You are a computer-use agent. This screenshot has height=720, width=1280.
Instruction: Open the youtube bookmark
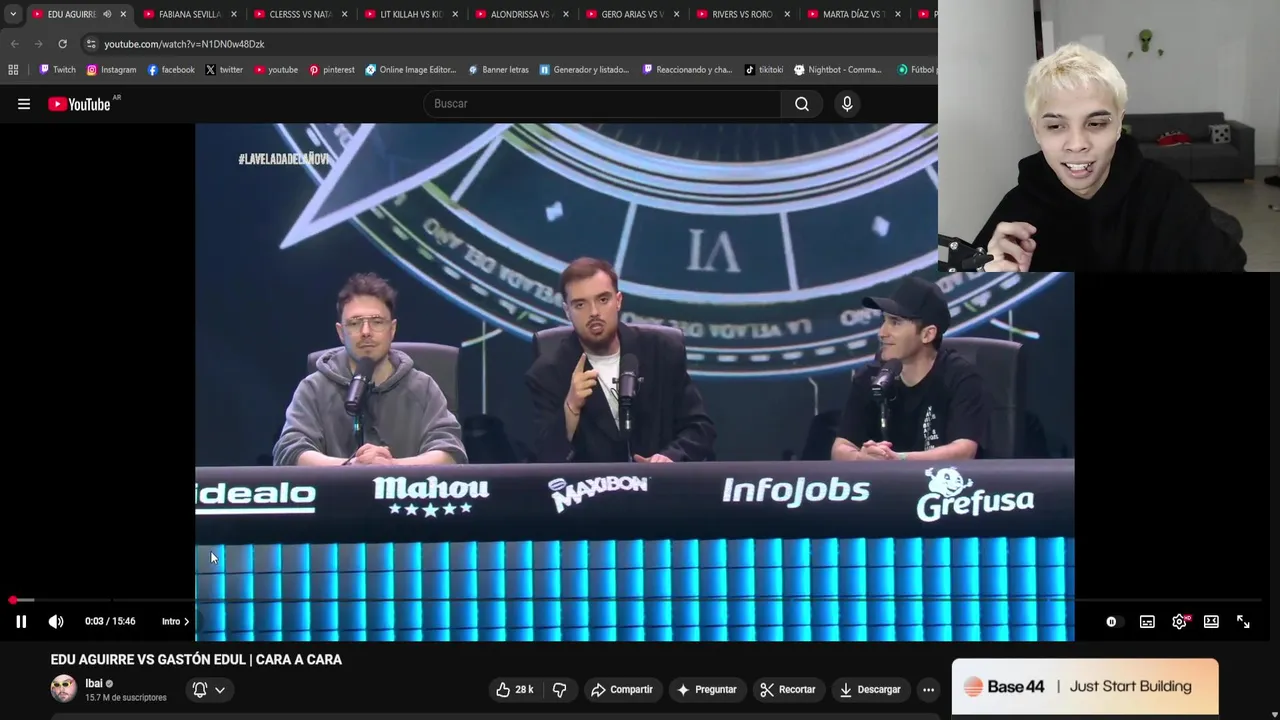tap(276, 70)
